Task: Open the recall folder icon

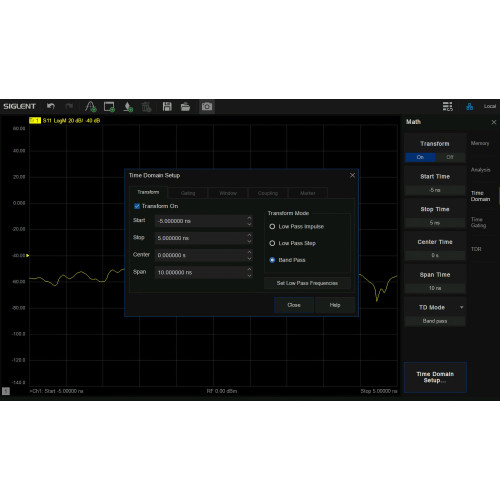Action: click(185, 107)
